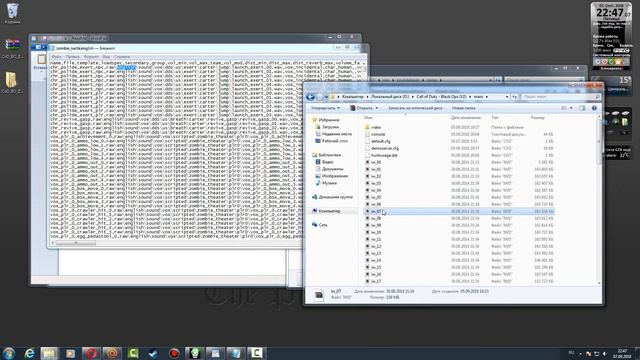Open the Вид menu in Notepad

click(x=106, y=57)
